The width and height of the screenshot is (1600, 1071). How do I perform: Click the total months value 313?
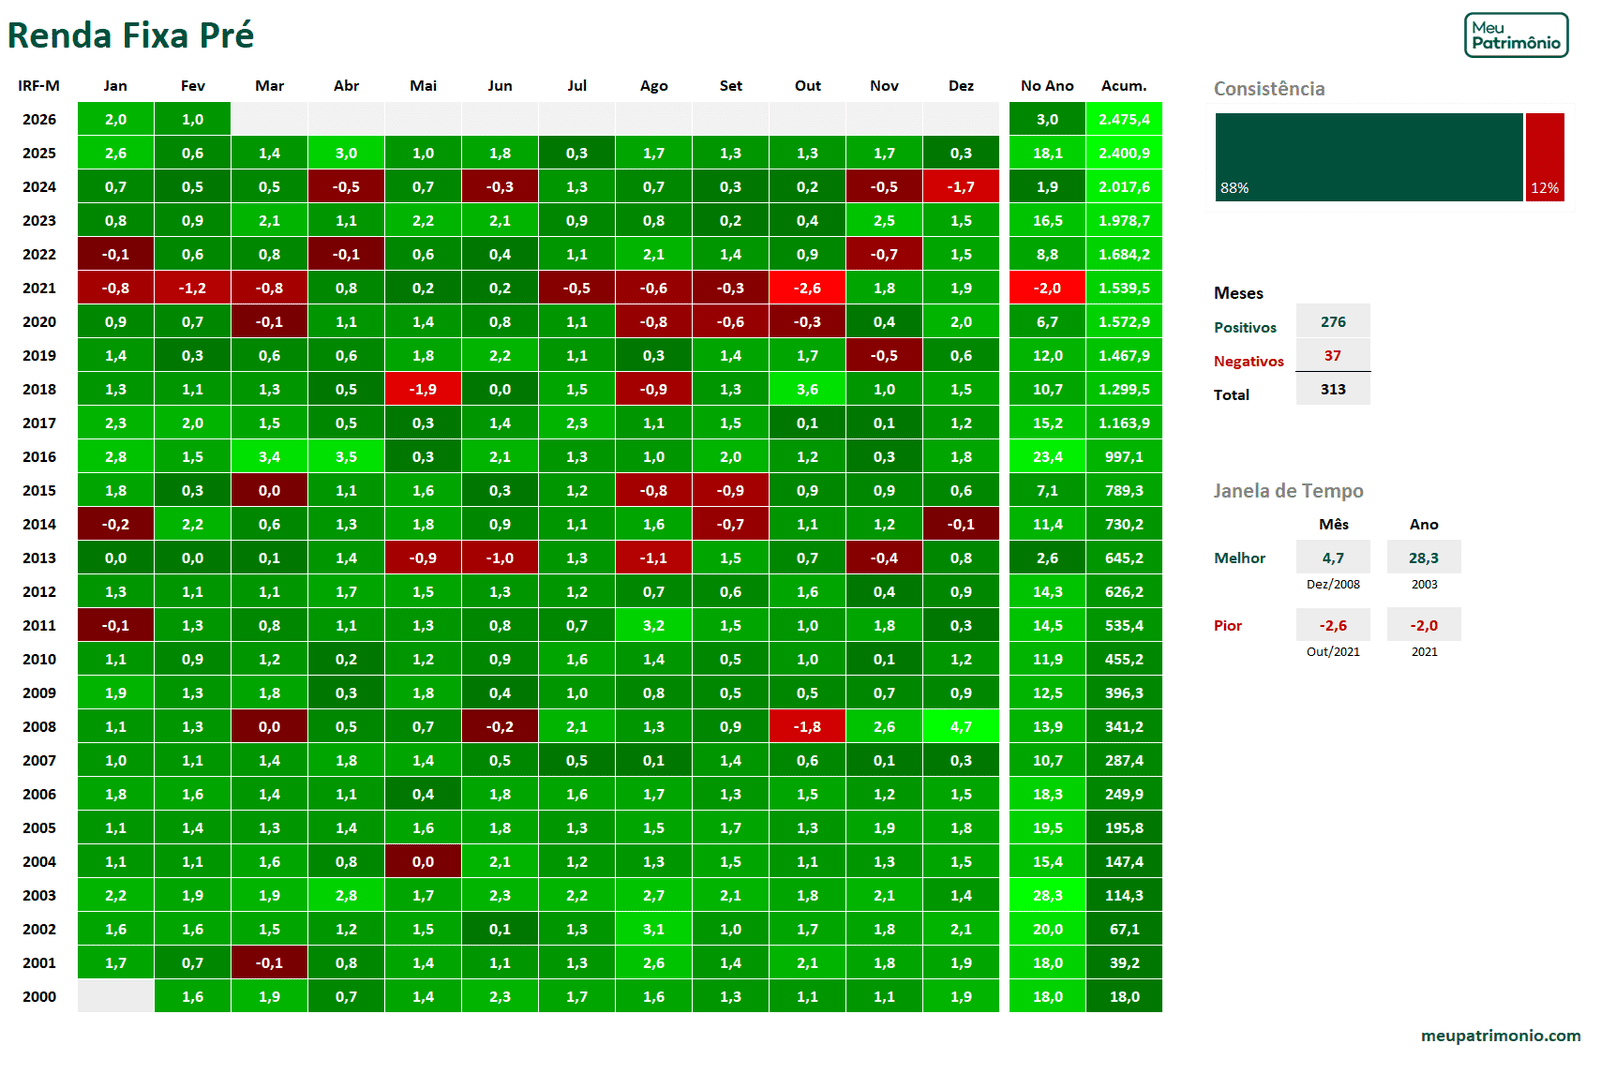(x=1332, y=389)
